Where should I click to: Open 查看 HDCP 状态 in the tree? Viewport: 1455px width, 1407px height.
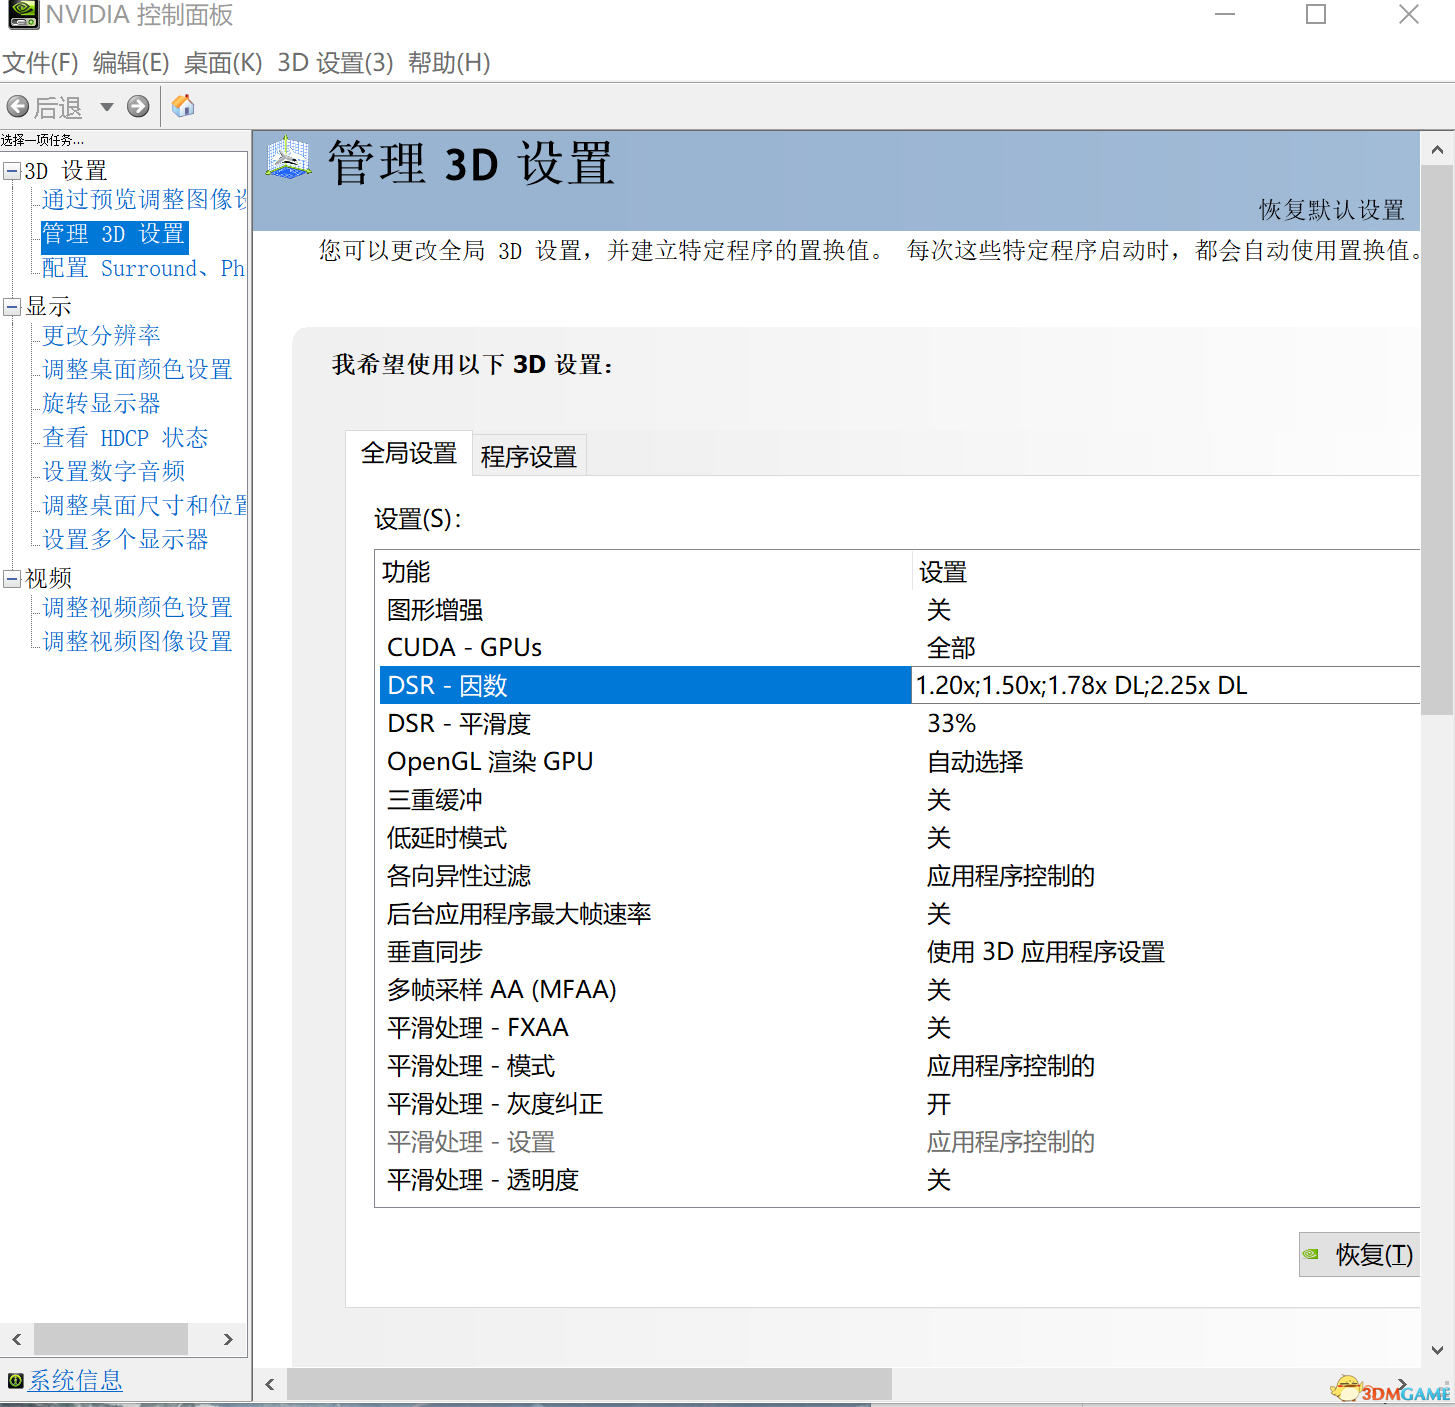click(x=126, y=437)
